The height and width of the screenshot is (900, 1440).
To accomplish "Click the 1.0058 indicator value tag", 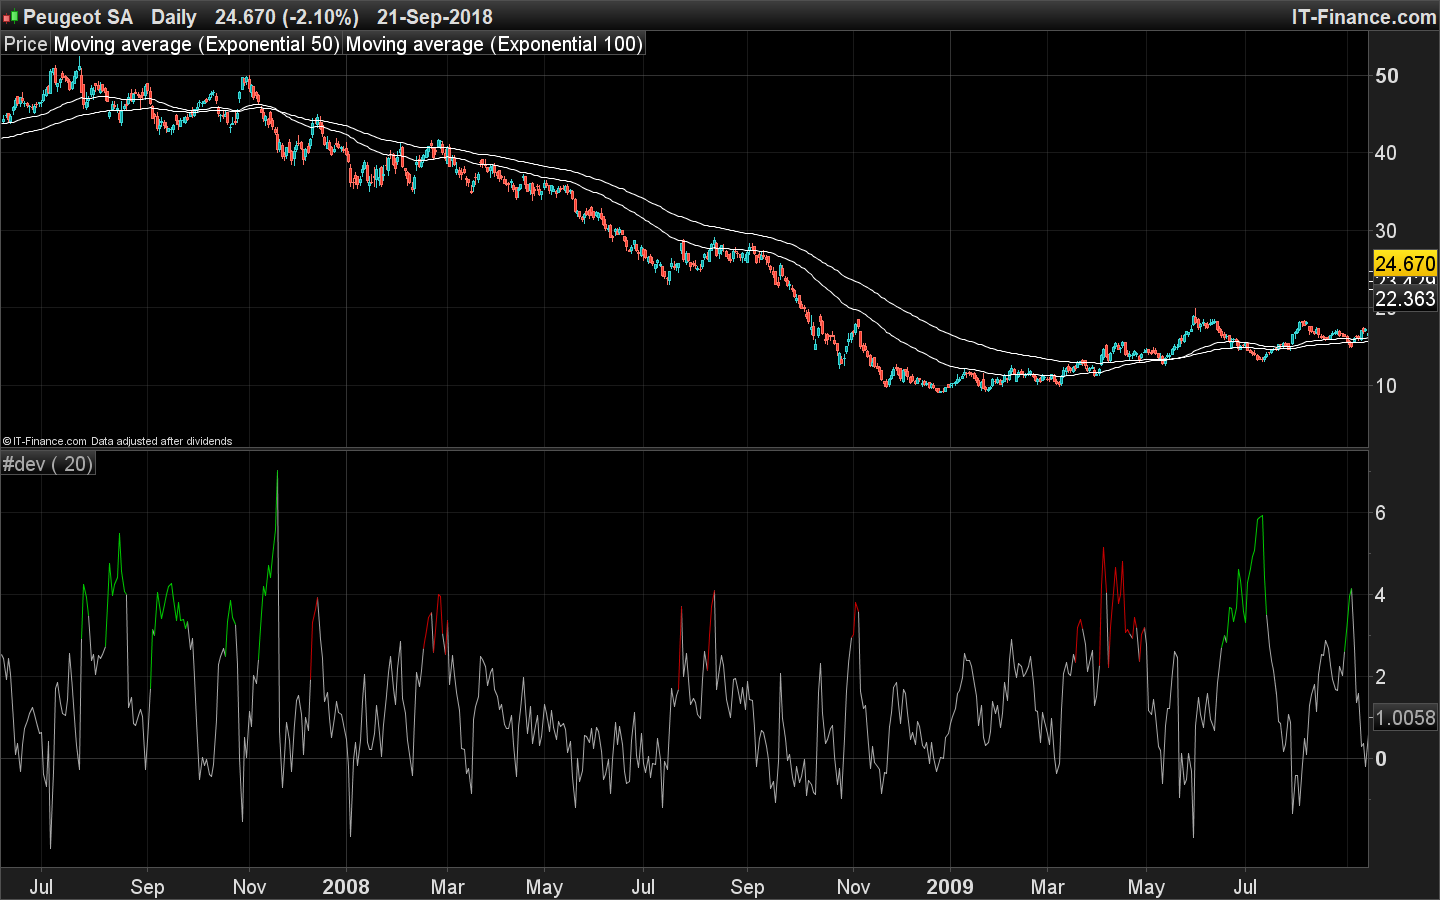I will tap(1405, 717).
